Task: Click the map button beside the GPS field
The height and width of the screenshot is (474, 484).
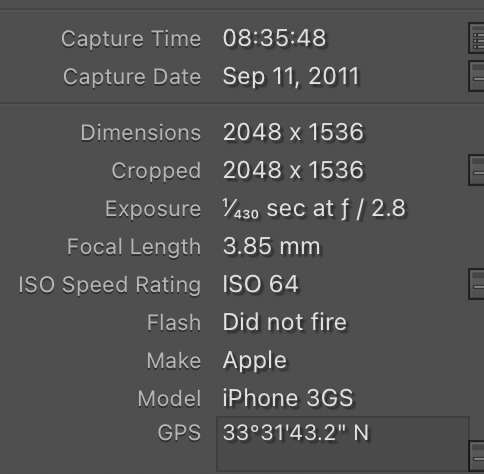Action: (x=476, y=457)
